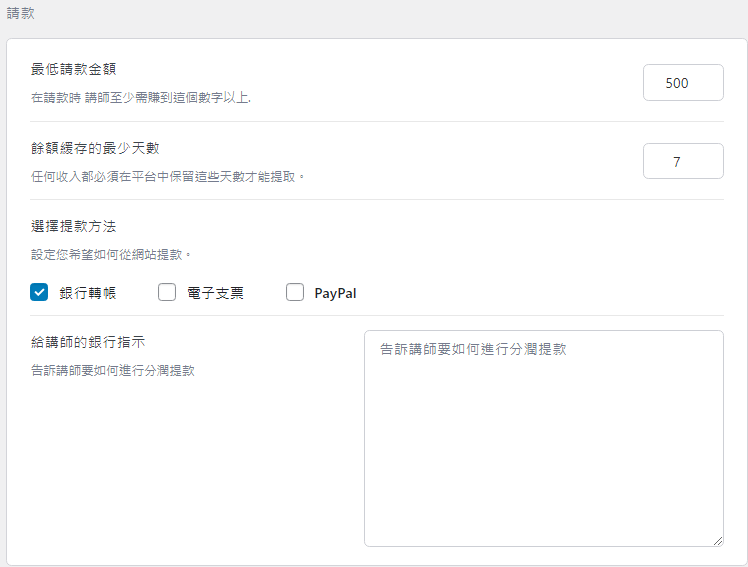
Task: Click the text area resize handle corner
Action: (718, 541)
